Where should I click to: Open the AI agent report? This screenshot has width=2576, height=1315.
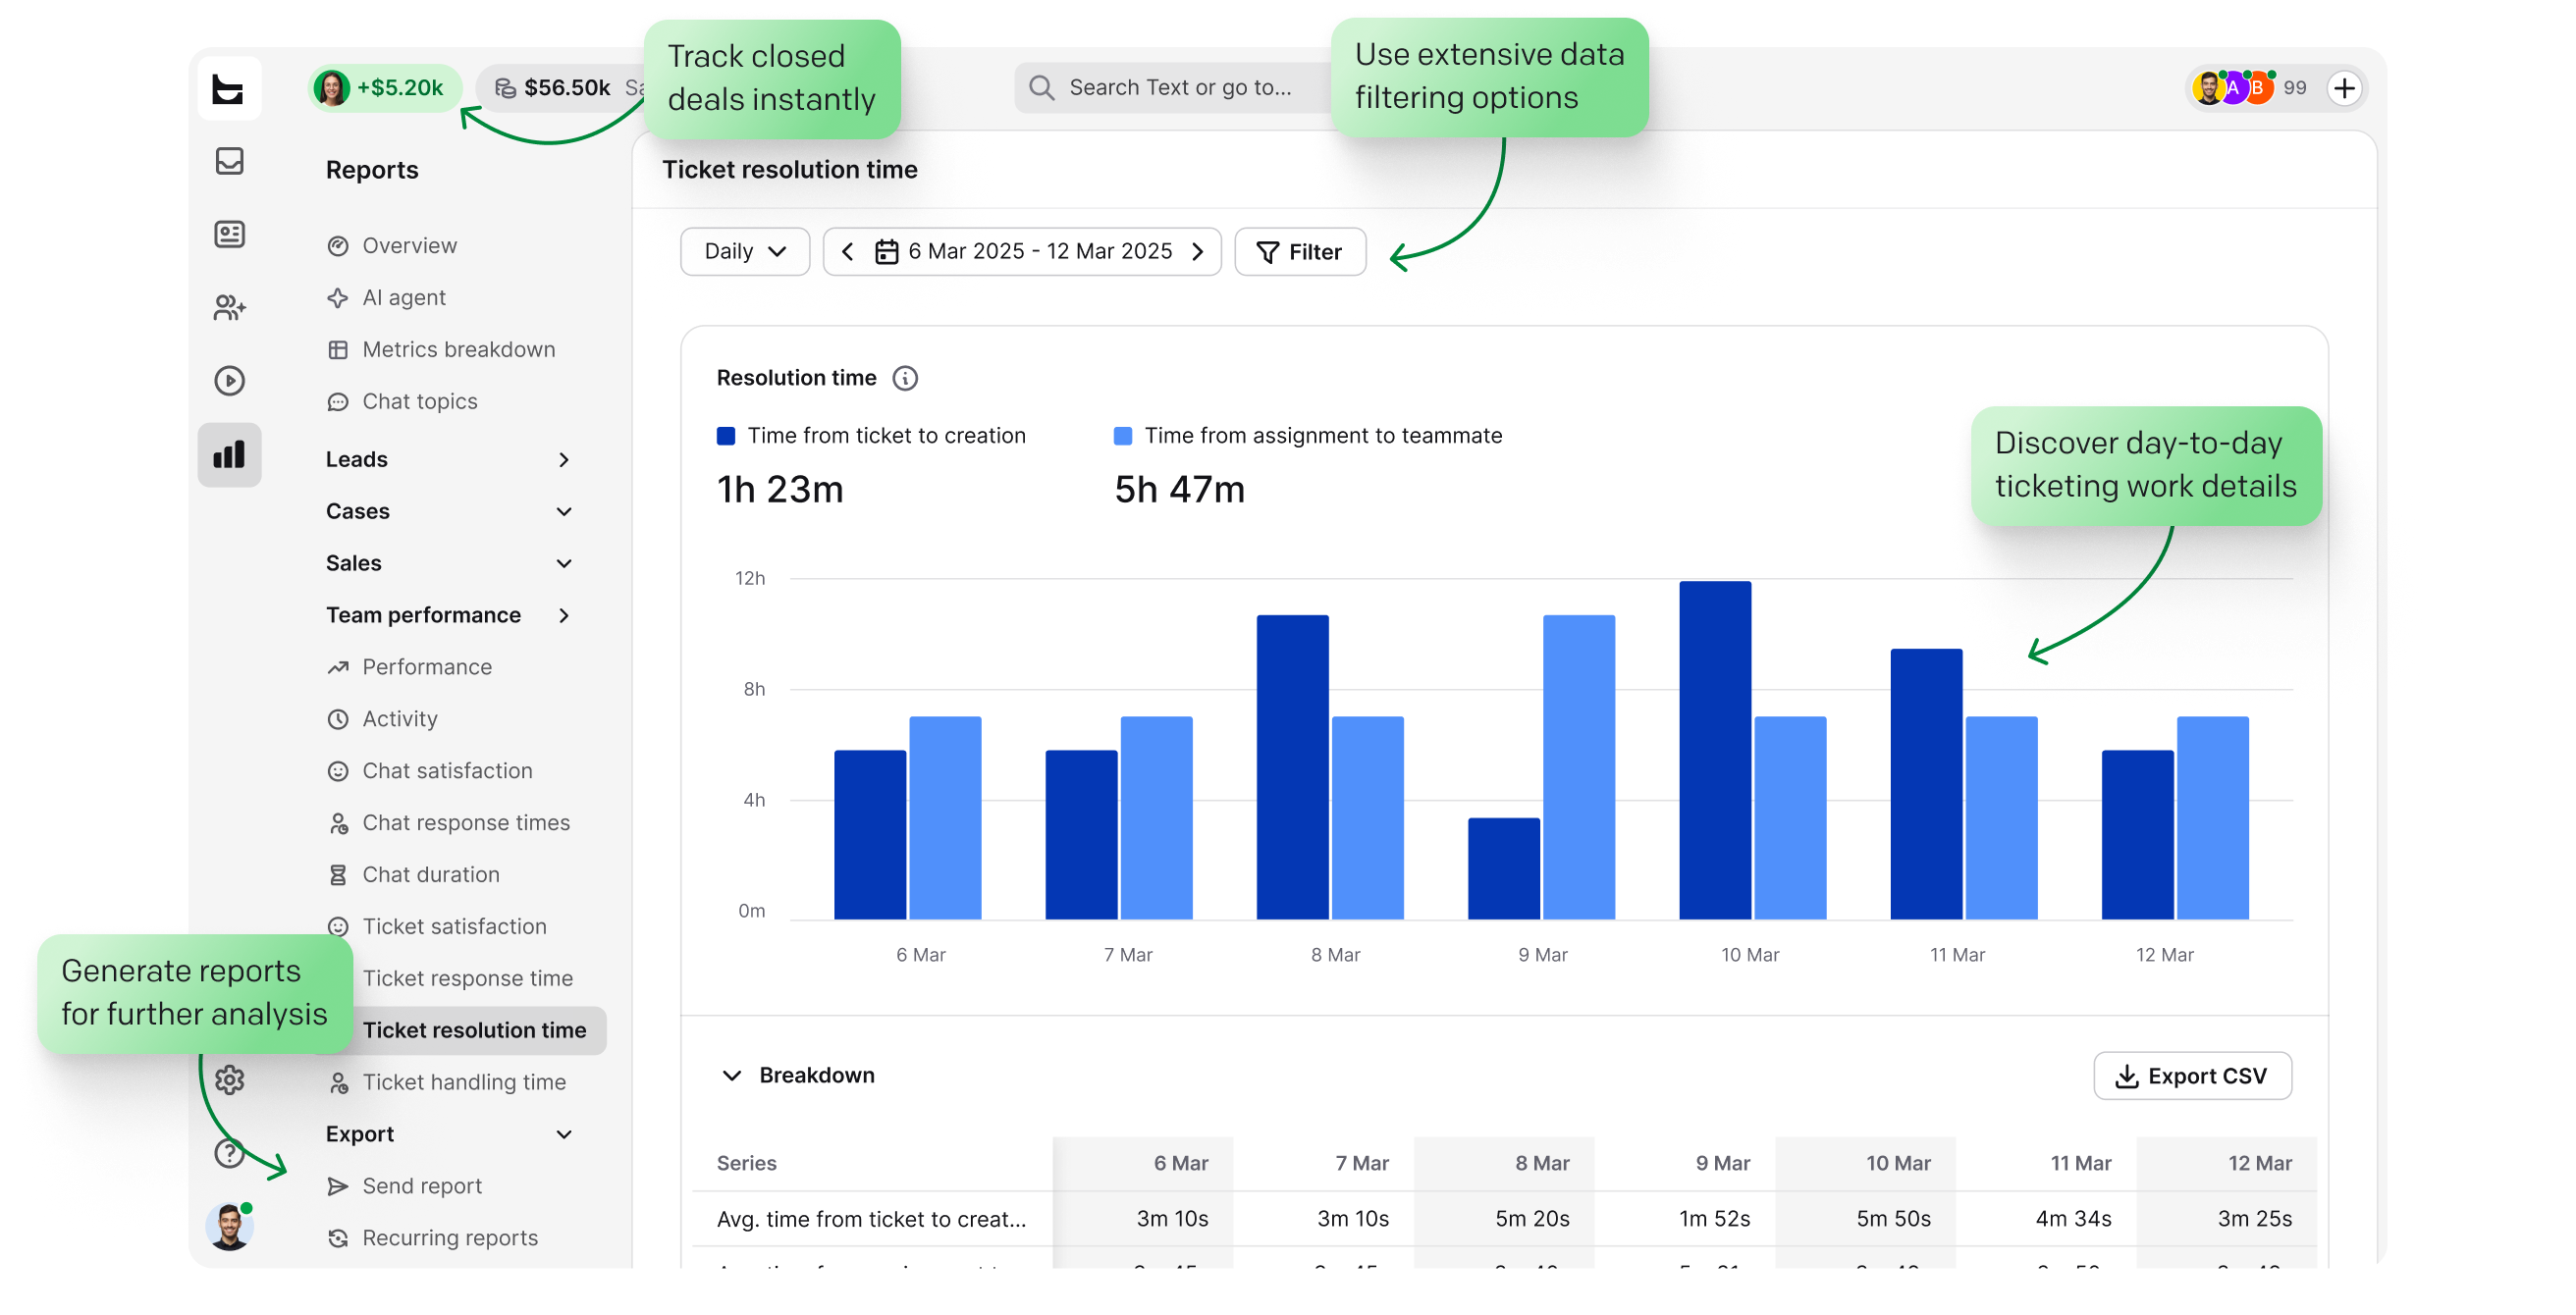tap(403, 297)
